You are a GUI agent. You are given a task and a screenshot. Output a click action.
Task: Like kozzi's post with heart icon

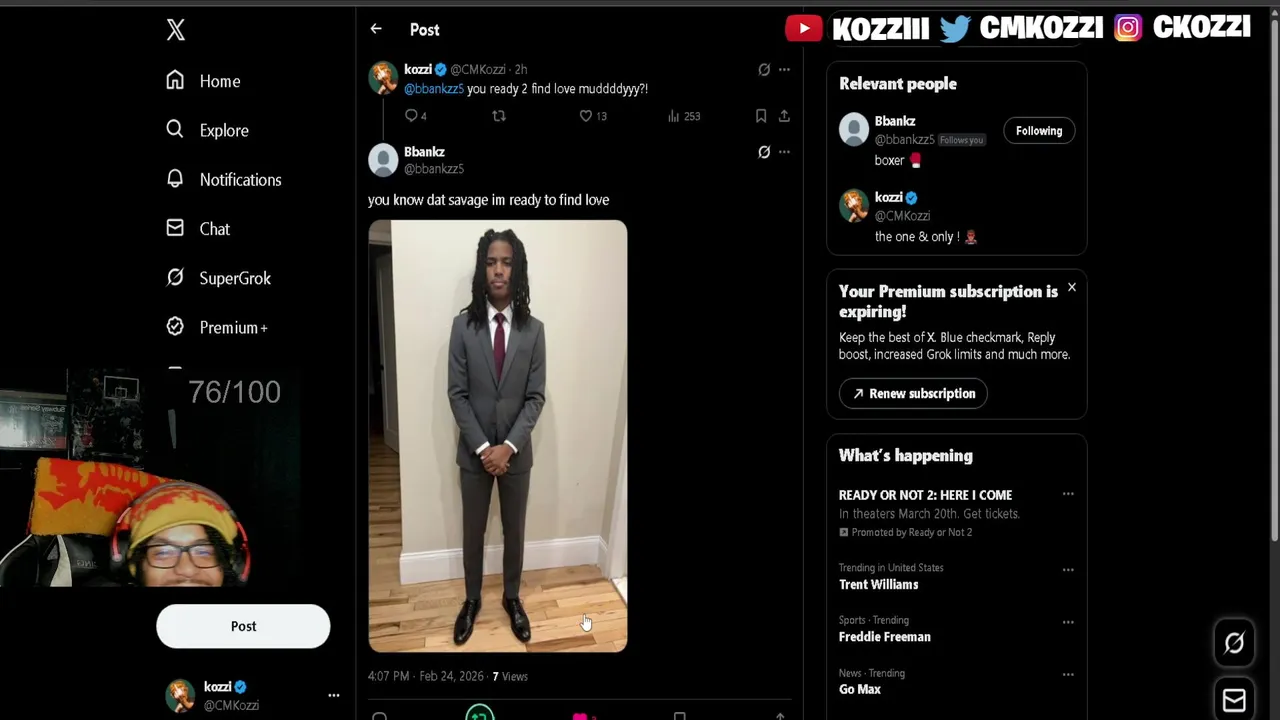tap(586, 116)
